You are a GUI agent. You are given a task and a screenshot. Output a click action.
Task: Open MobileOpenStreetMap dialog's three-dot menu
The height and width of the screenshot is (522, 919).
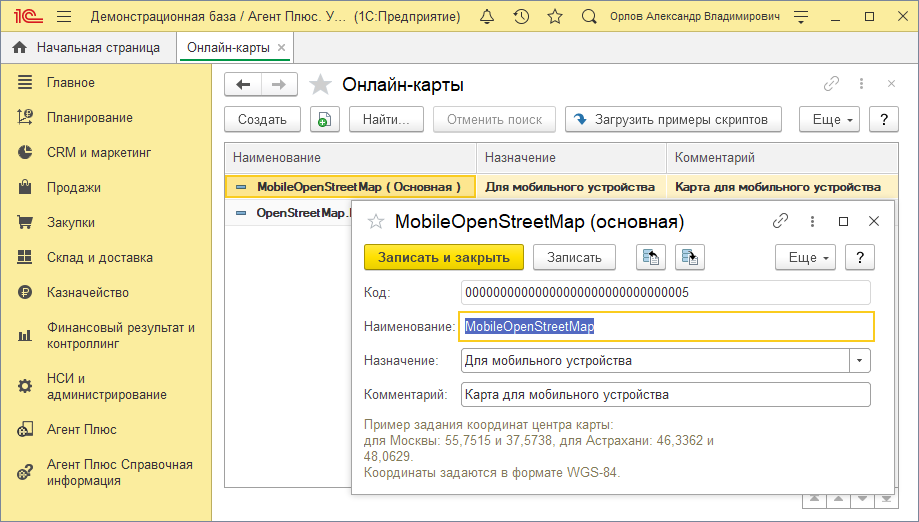point(812,221)
